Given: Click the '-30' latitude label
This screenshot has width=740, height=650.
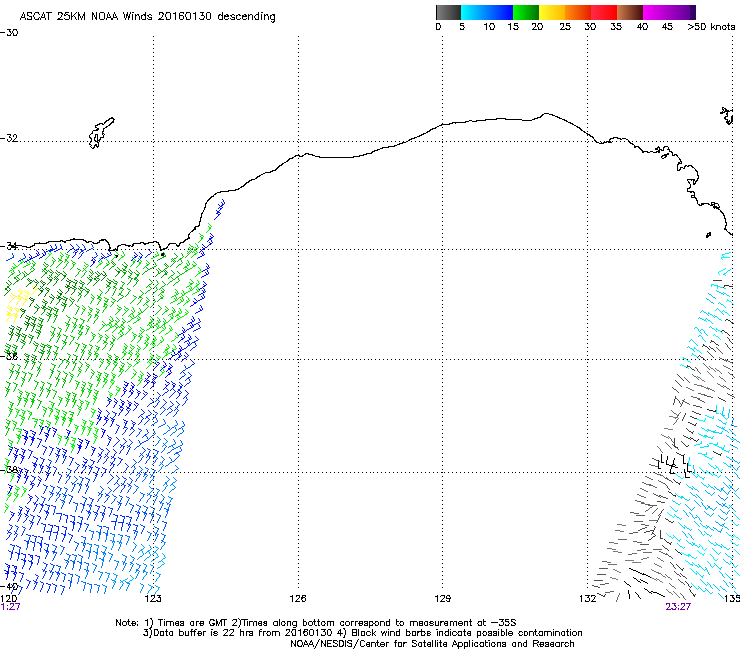Looking at the screenshot, I should (x=9, y=33).
